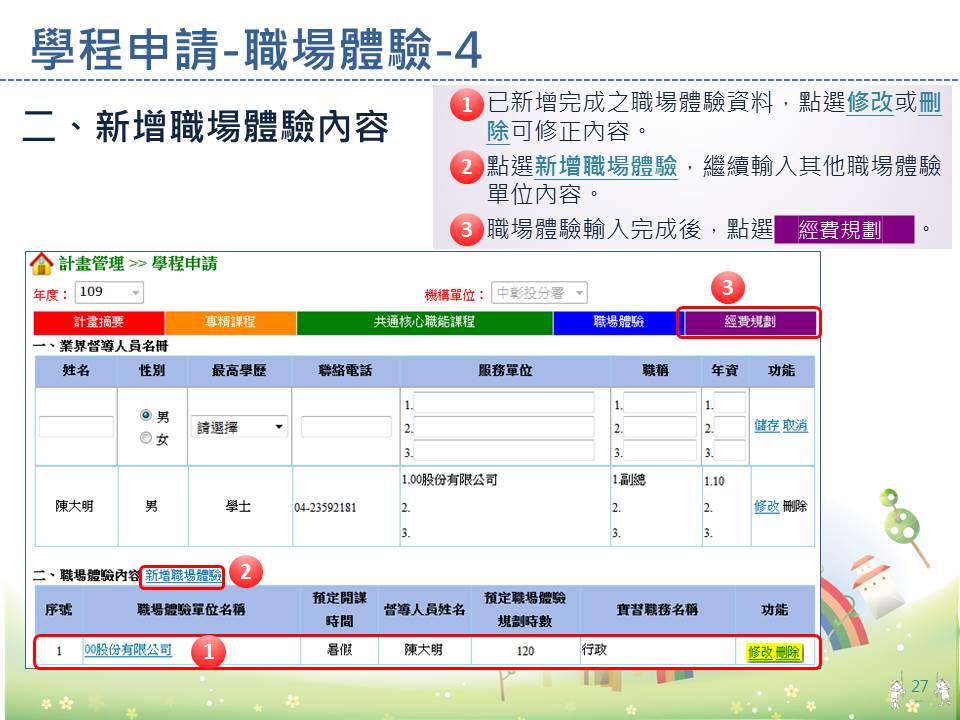The width and height of the screenshot is (960, 720).
Task: Choose the 女 radio button
Action: [x=146, y=438]
